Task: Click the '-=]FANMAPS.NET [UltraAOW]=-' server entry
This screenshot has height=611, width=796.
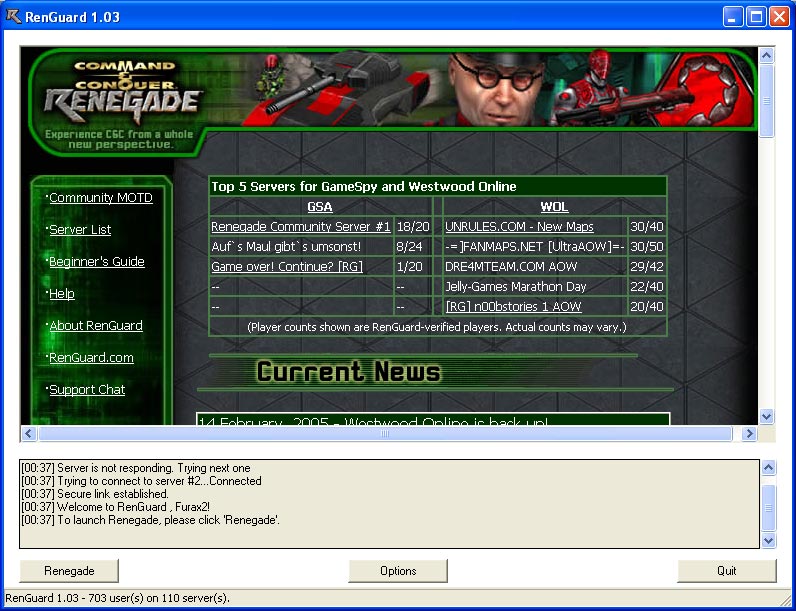Action: (535, 247)
